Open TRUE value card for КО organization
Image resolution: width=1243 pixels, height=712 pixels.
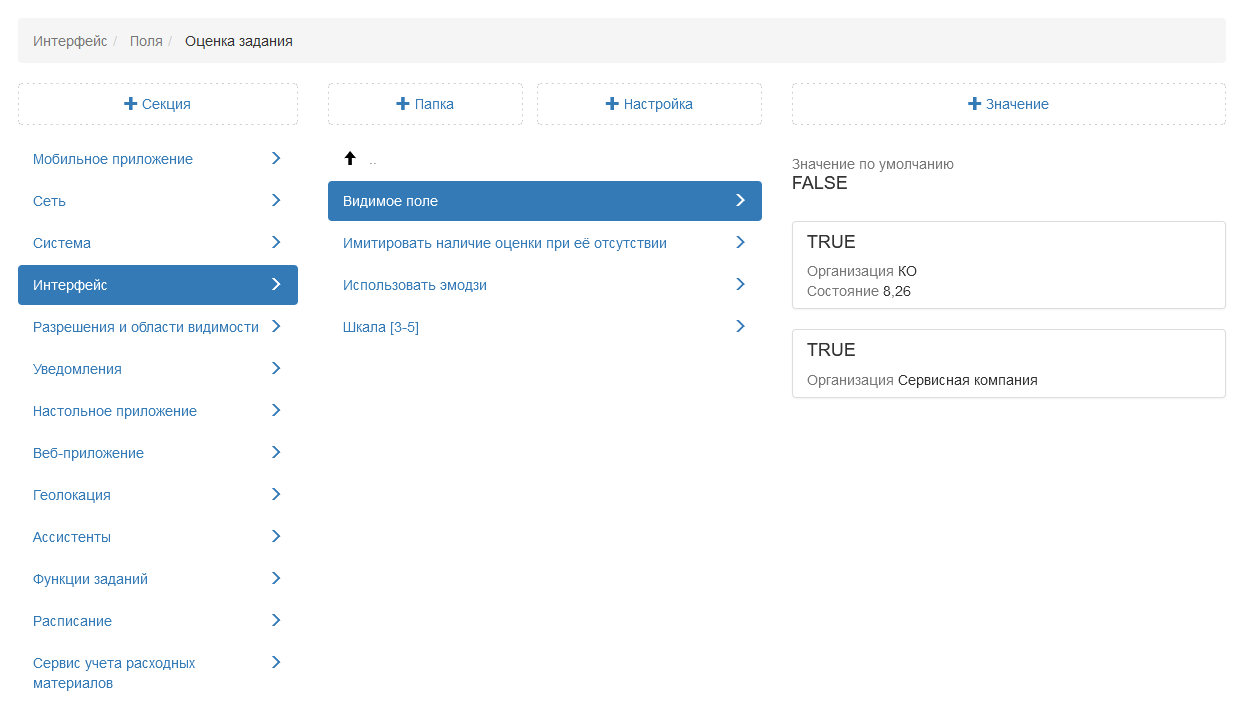(x=1008, y=265)
